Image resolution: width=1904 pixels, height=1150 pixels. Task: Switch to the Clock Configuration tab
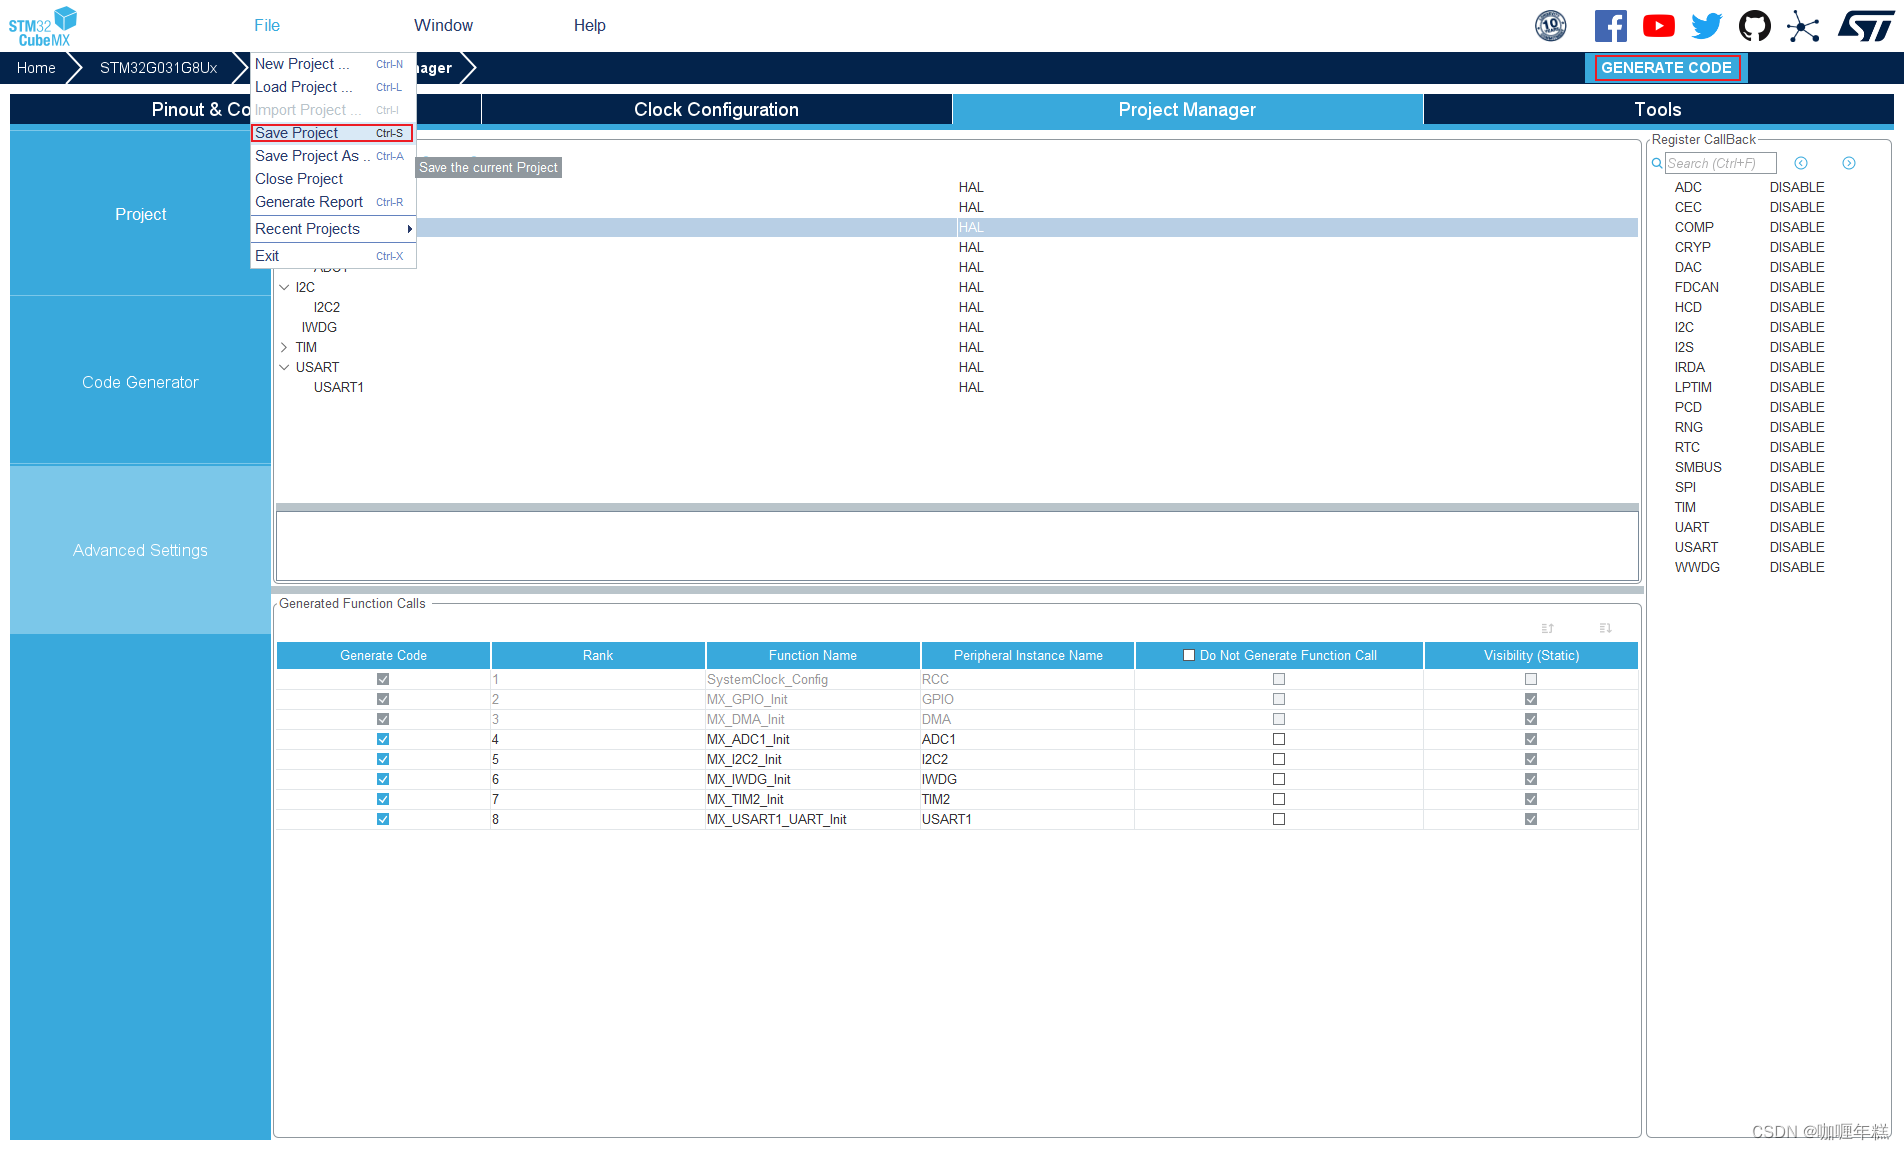click(x=716, y=110)
